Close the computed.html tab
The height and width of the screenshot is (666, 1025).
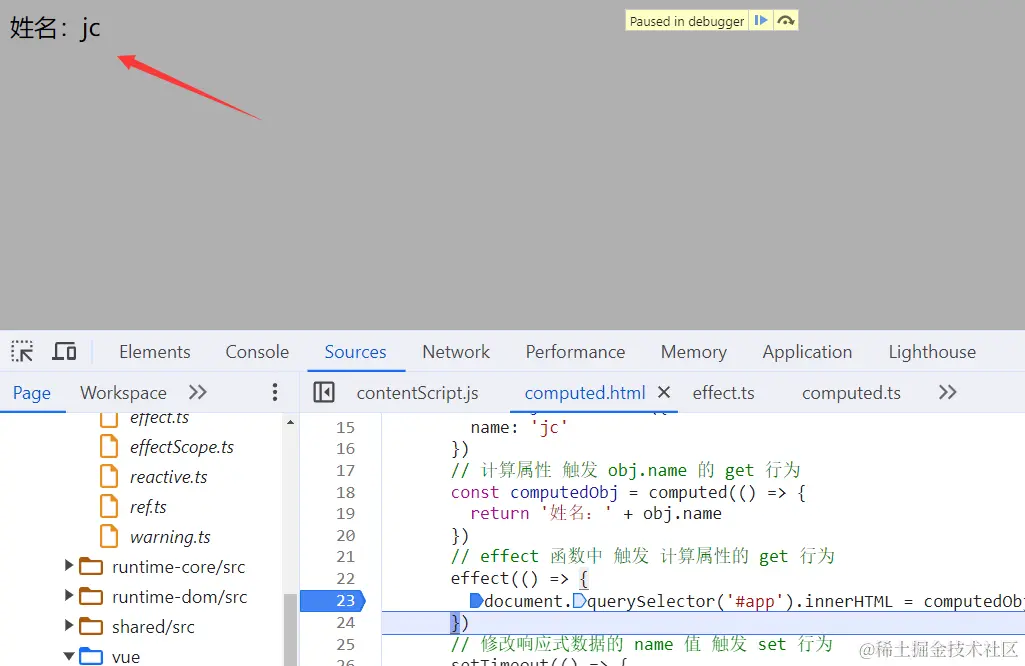coord(664,392)
